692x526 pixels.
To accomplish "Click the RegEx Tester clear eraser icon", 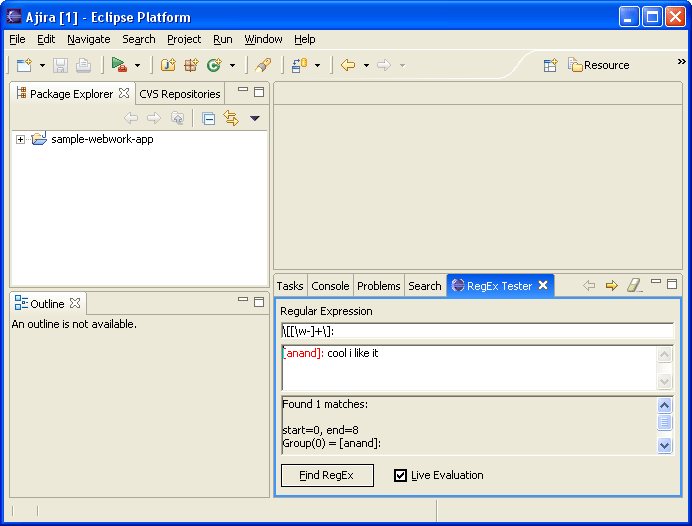I will [635, 285].
